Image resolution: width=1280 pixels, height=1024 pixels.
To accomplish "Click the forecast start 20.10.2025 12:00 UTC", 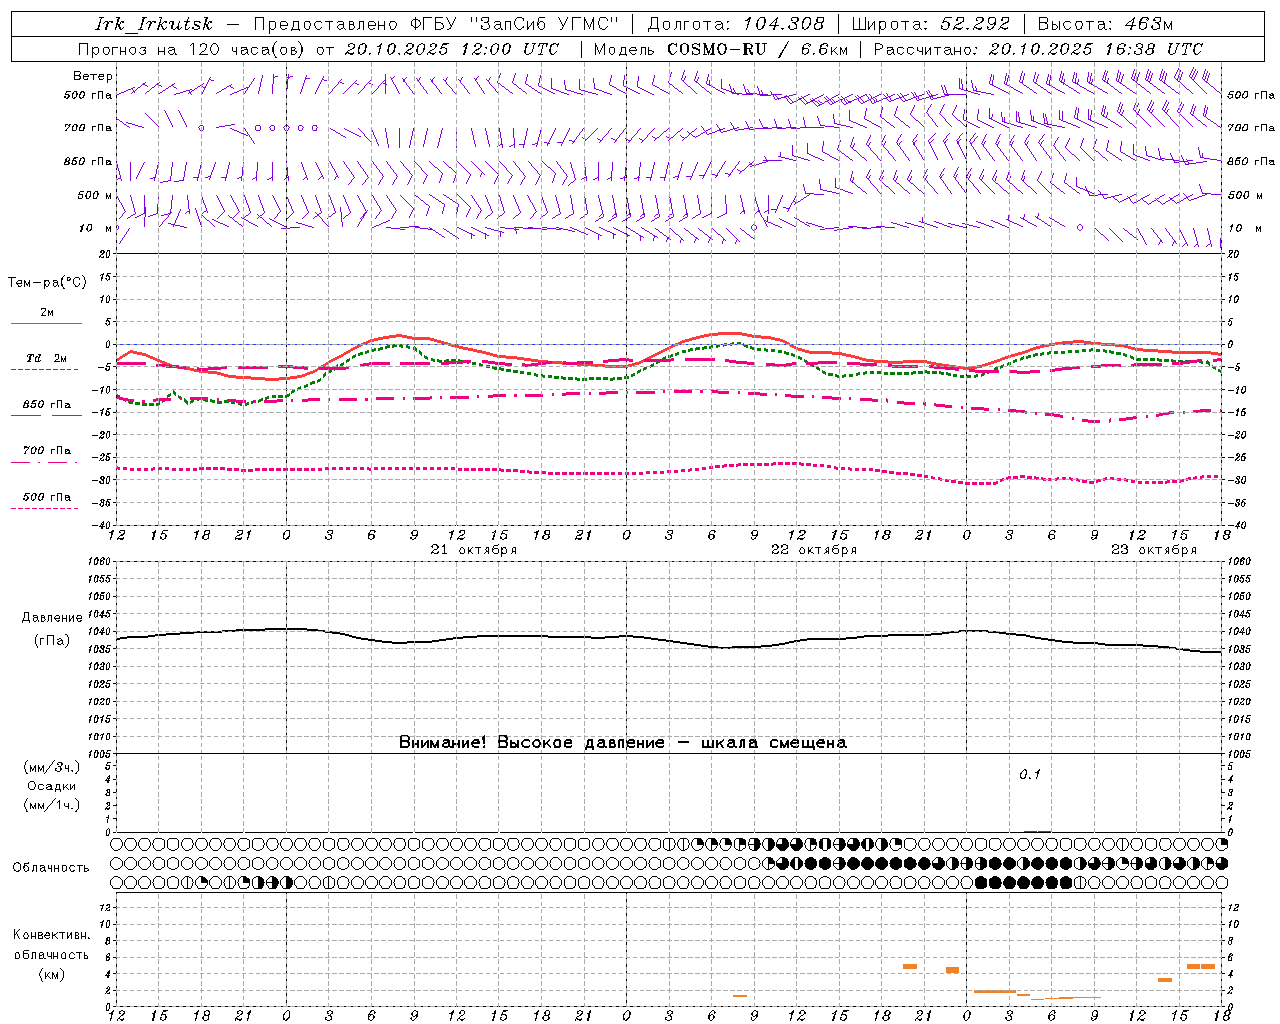I will pyautogui.click(x=452, y=49).
